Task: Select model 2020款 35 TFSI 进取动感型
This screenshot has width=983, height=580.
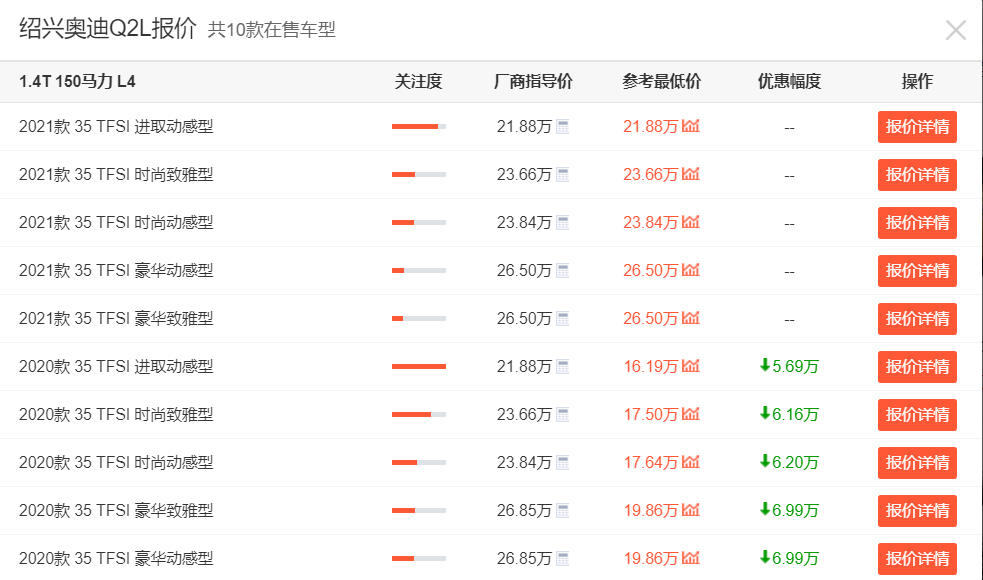Action: [x=116, y=367]
